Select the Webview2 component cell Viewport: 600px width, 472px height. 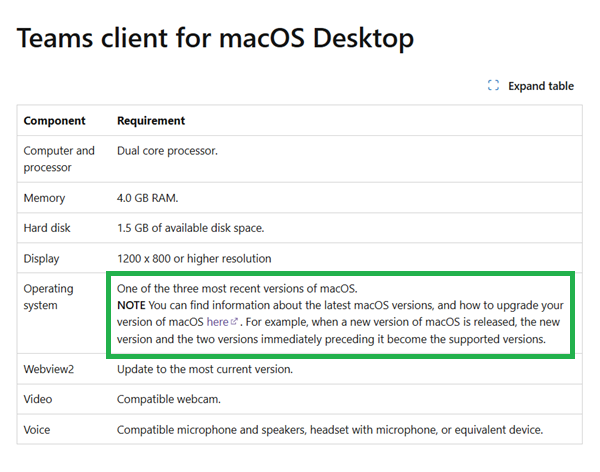[x=49, y=369]
